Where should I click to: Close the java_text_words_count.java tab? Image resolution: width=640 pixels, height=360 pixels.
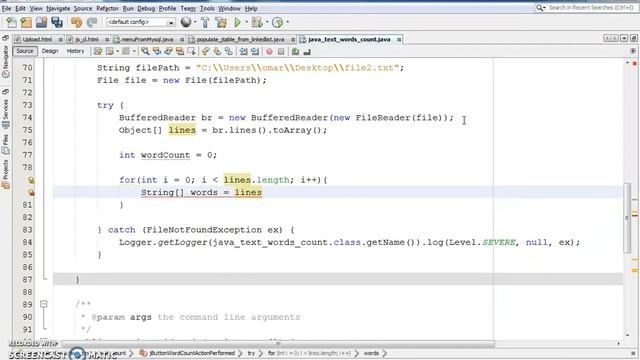point(399,40)
